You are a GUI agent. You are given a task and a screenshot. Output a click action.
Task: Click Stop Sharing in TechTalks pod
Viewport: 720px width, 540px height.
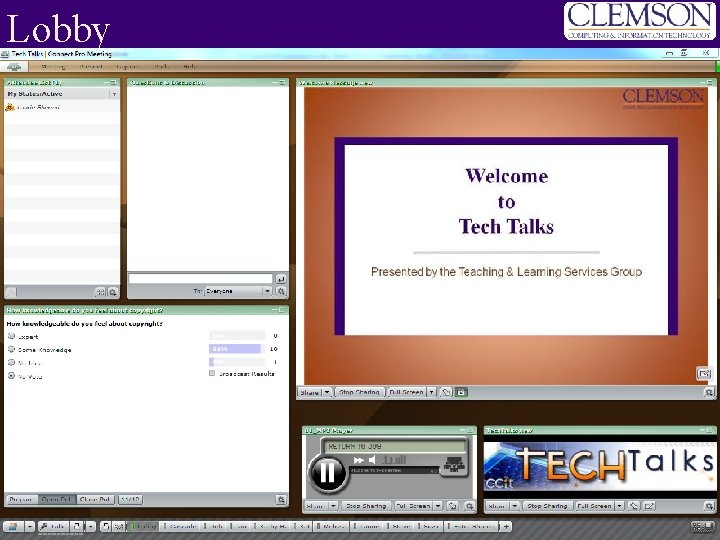point(547,506)
